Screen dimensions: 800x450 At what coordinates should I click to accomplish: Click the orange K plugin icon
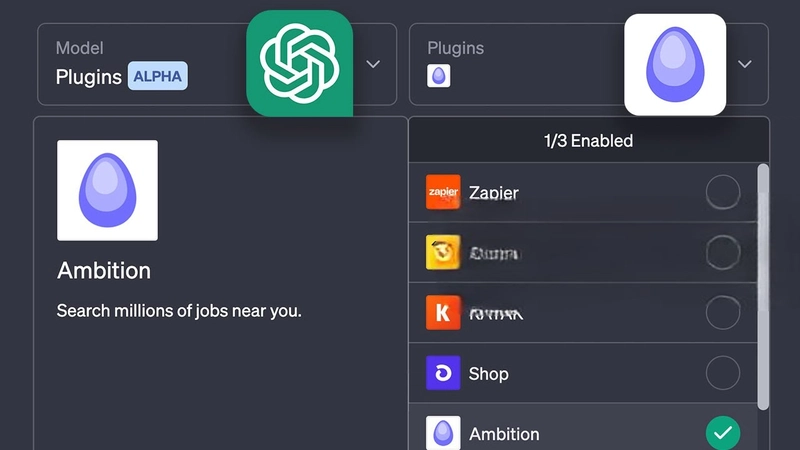point(443,313)
